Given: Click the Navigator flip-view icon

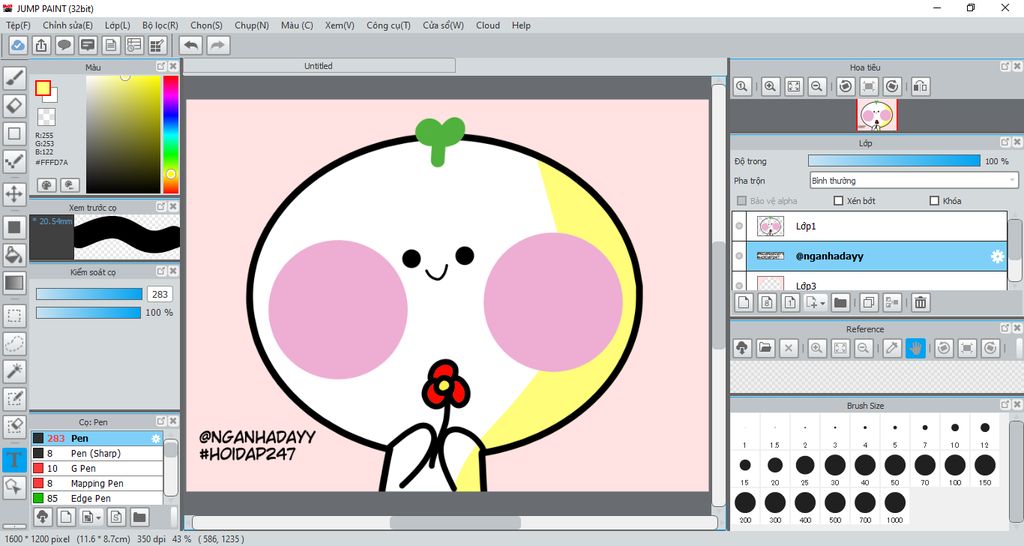Looking at the screenshot, I should click(x=920, y=86).
